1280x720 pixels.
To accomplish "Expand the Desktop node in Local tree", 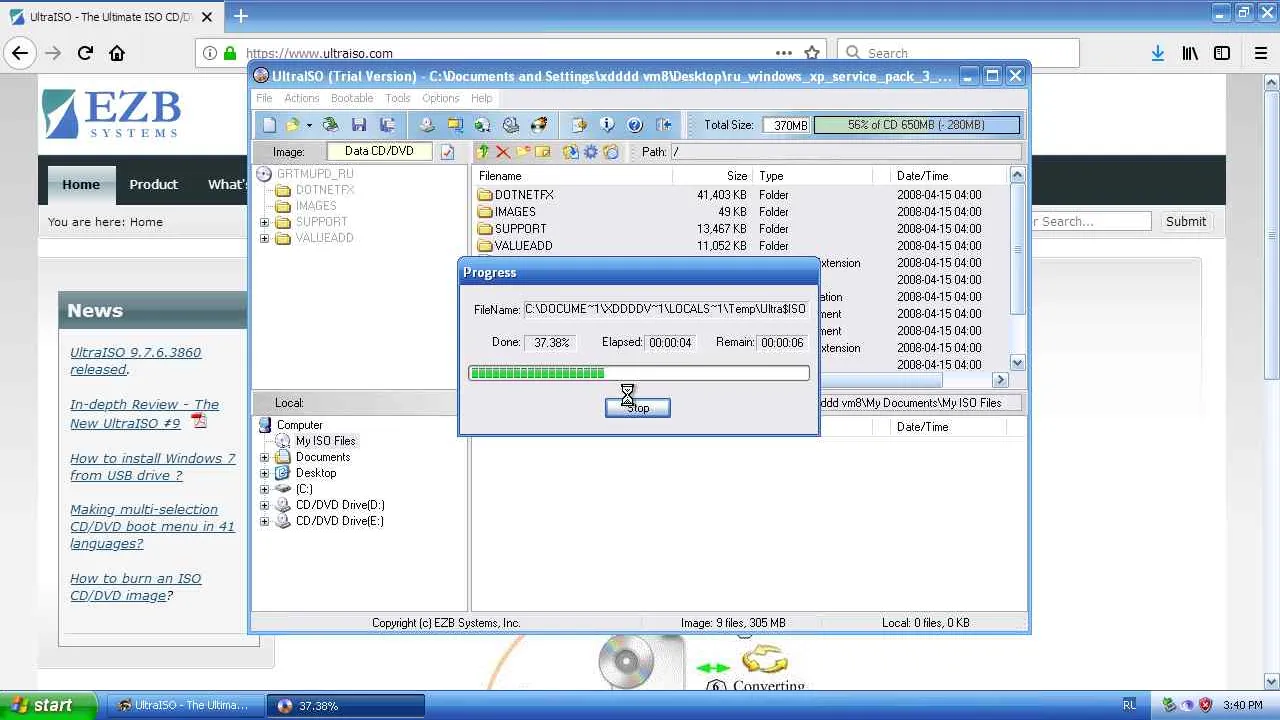I will (x=264, y=473).
